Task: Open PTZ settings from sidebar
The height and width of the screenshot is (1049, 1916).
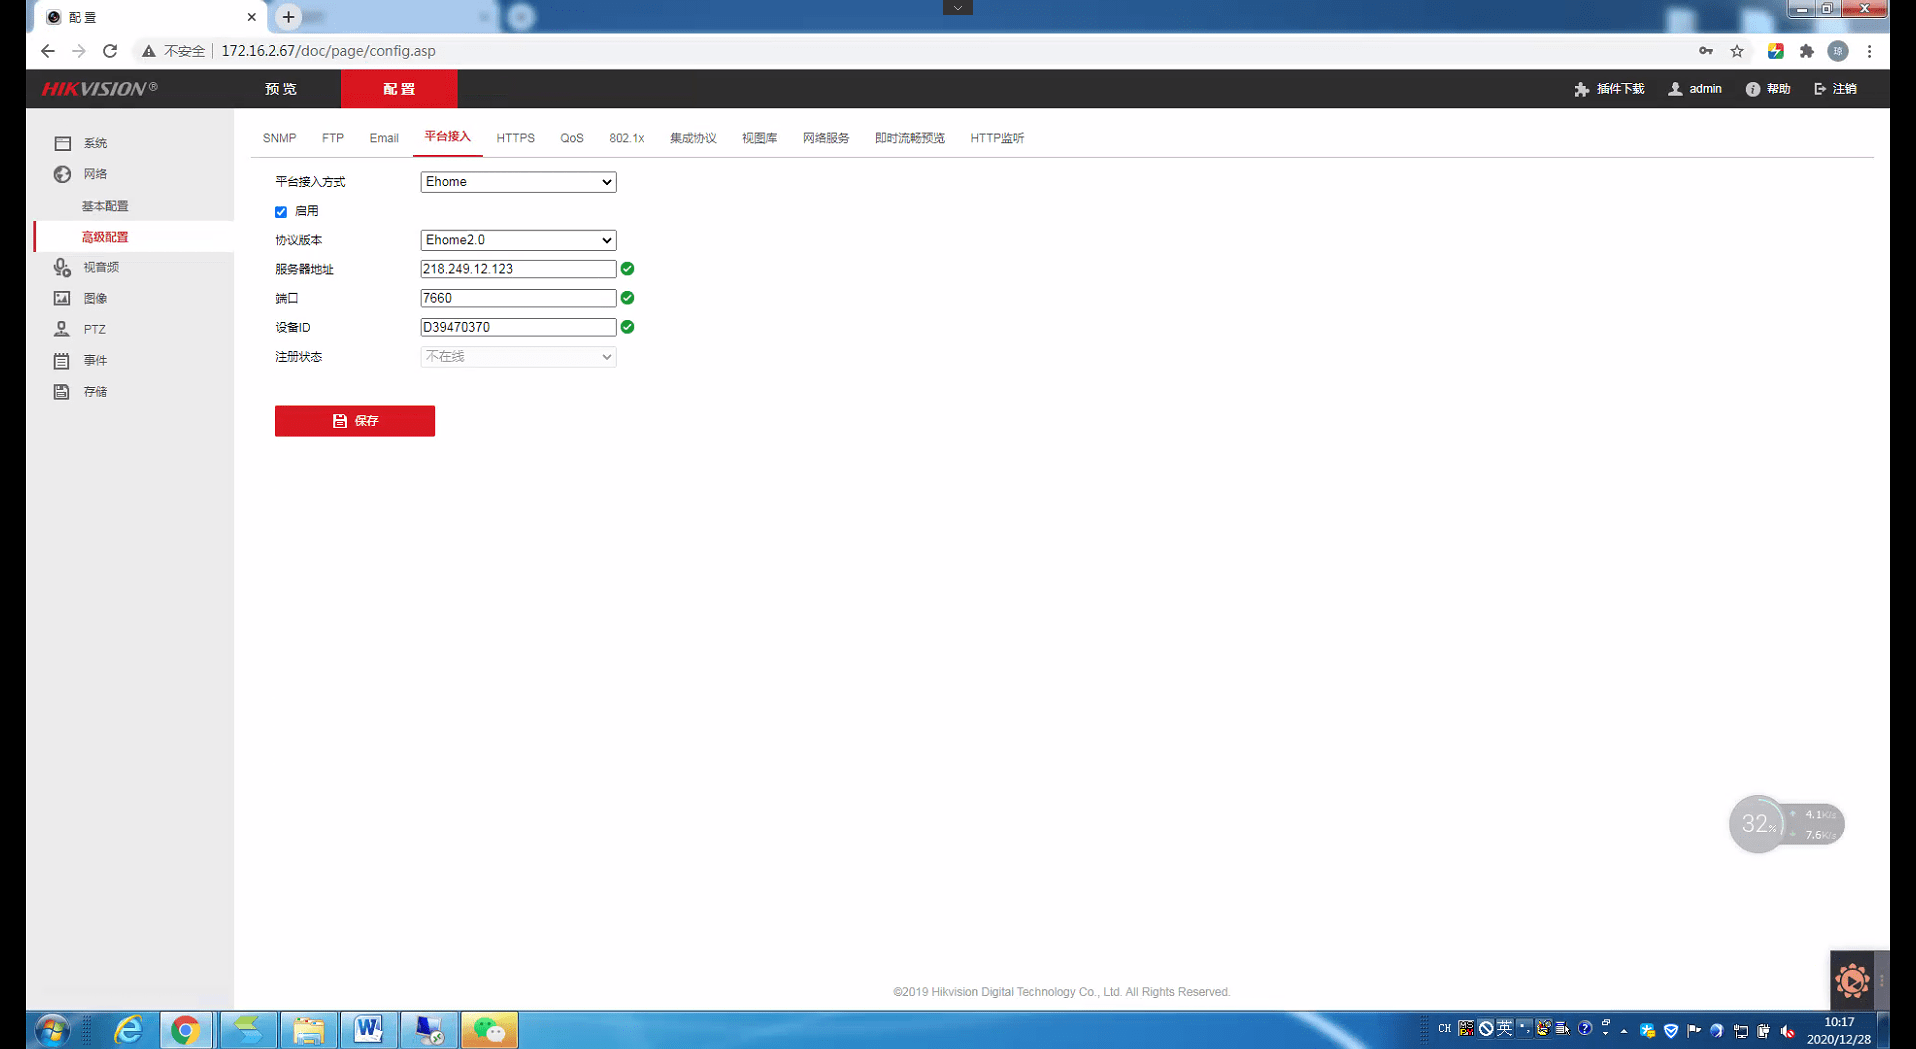Action: pos(62,329)
